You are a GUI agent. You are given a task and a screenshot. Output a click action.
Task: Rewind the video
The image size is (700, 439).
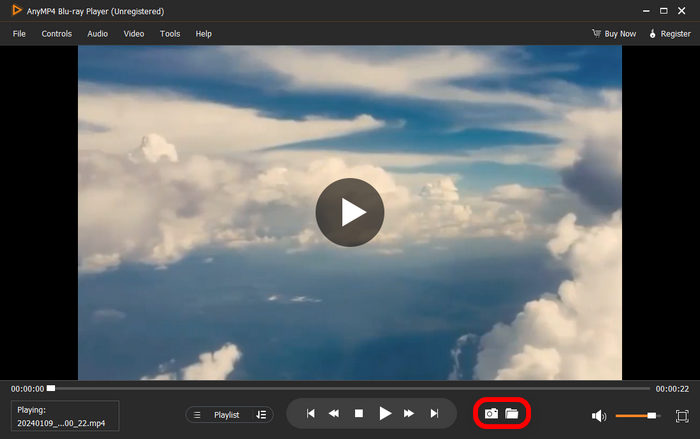(334, 413)
